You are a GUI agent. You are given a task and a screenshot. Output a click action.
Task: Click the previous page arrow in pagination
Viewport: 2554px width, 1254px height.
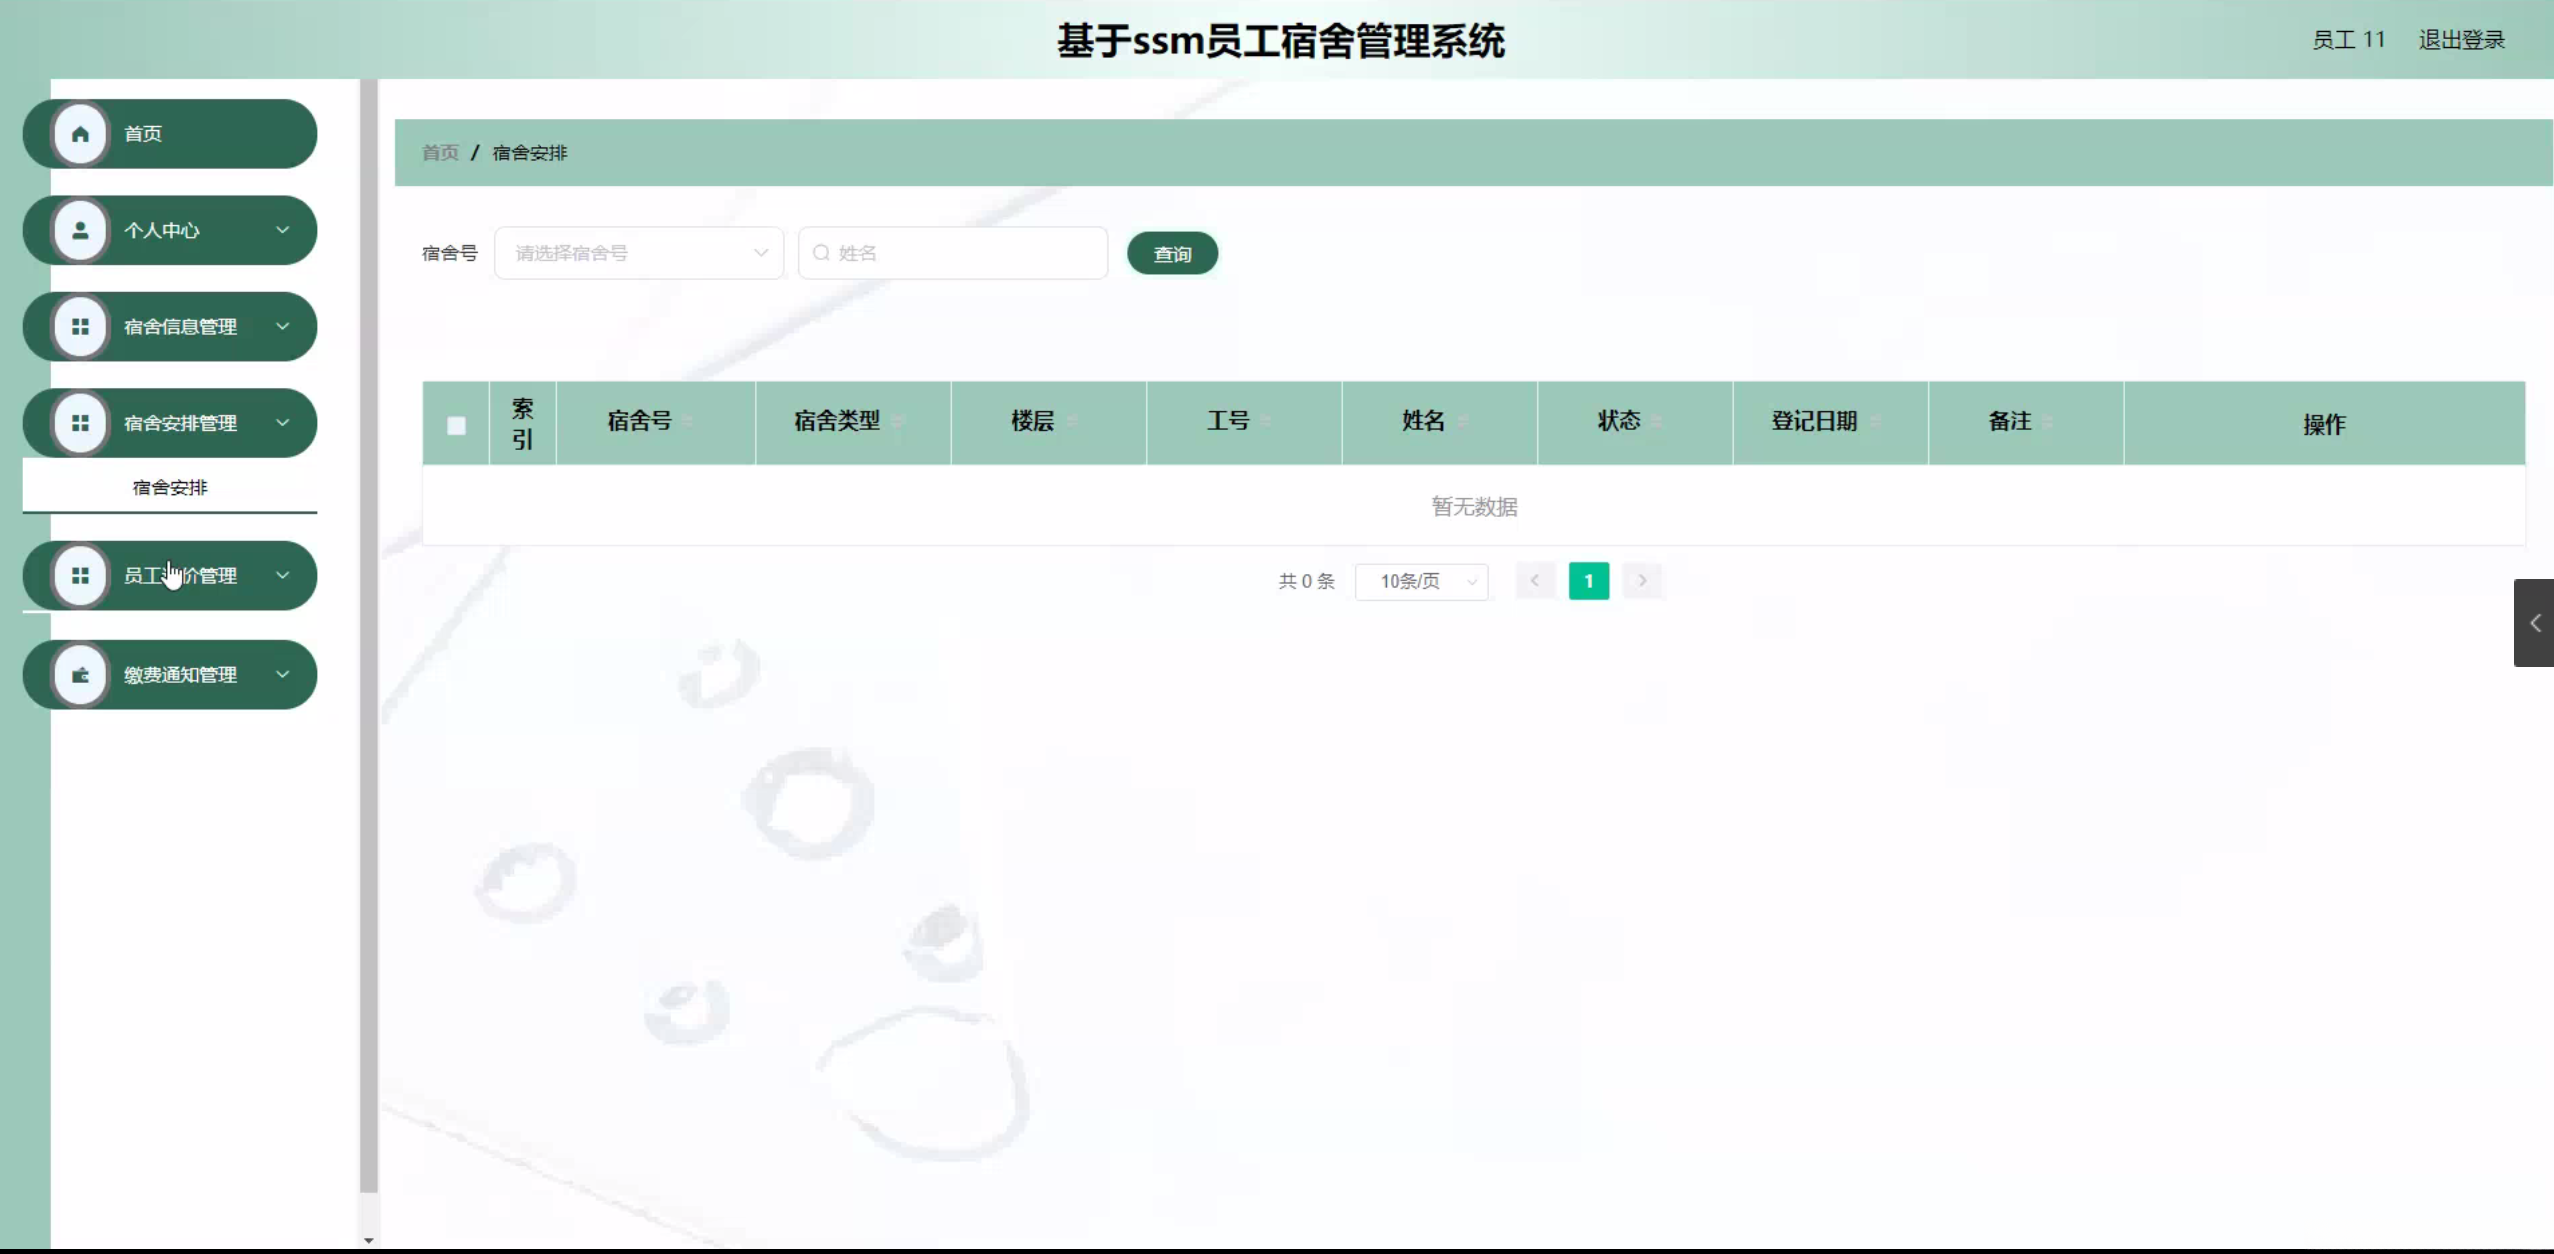point(1534,581)
